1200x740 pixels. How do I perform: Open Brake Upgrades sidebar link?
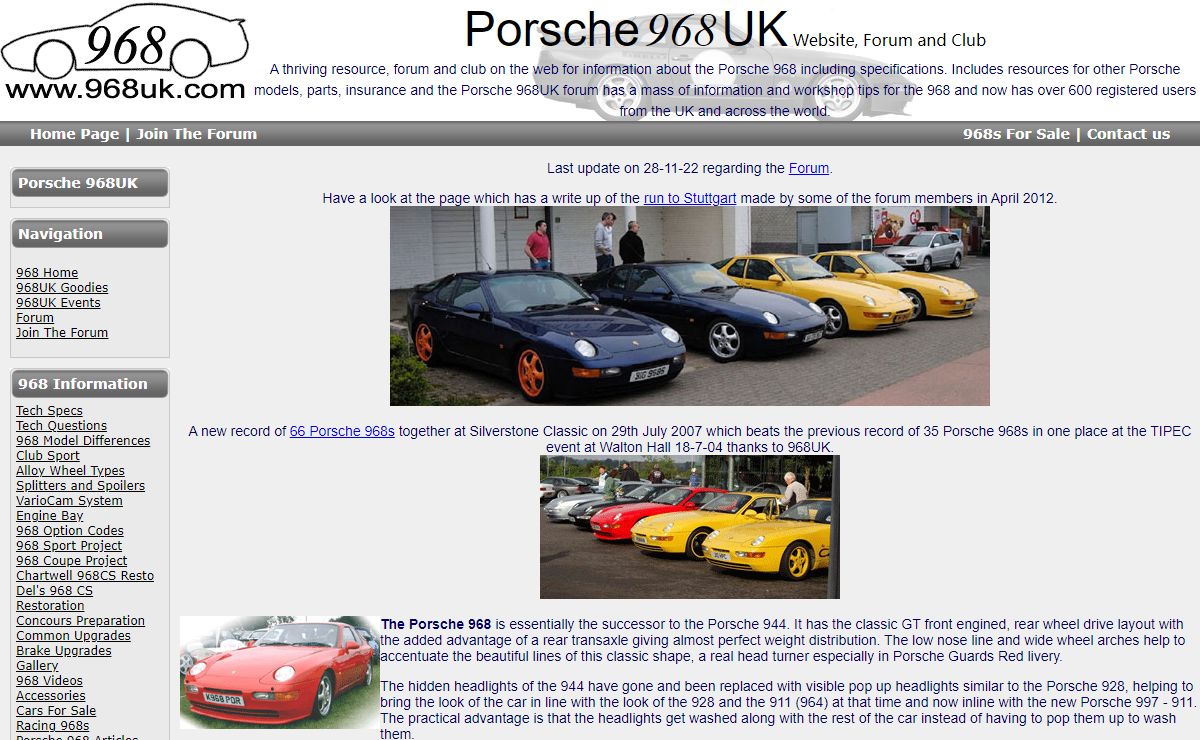tap(63, 651)
